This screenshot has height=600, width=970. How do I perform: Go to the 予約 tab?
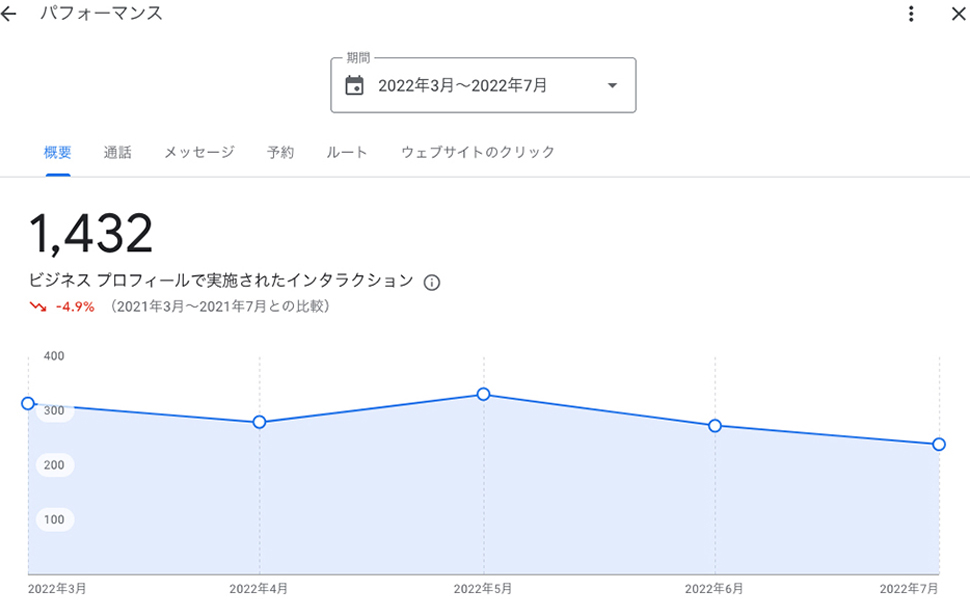tap(280, 153)
